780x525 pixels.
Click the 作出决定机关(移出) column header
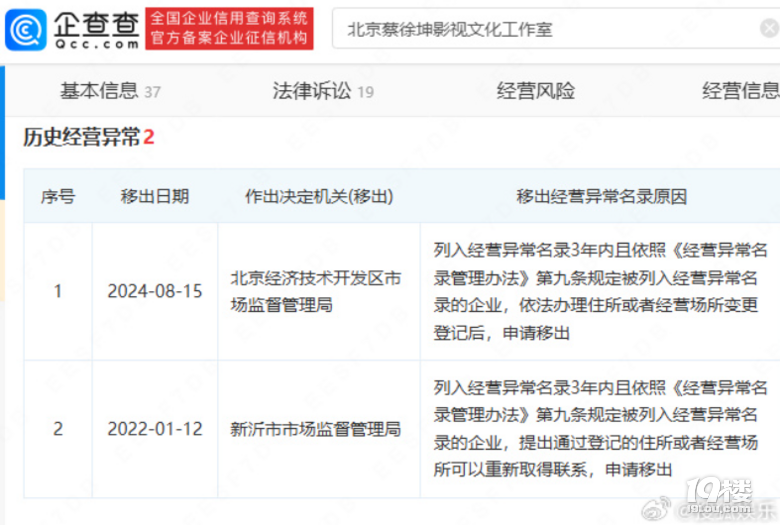click(319, 197)
